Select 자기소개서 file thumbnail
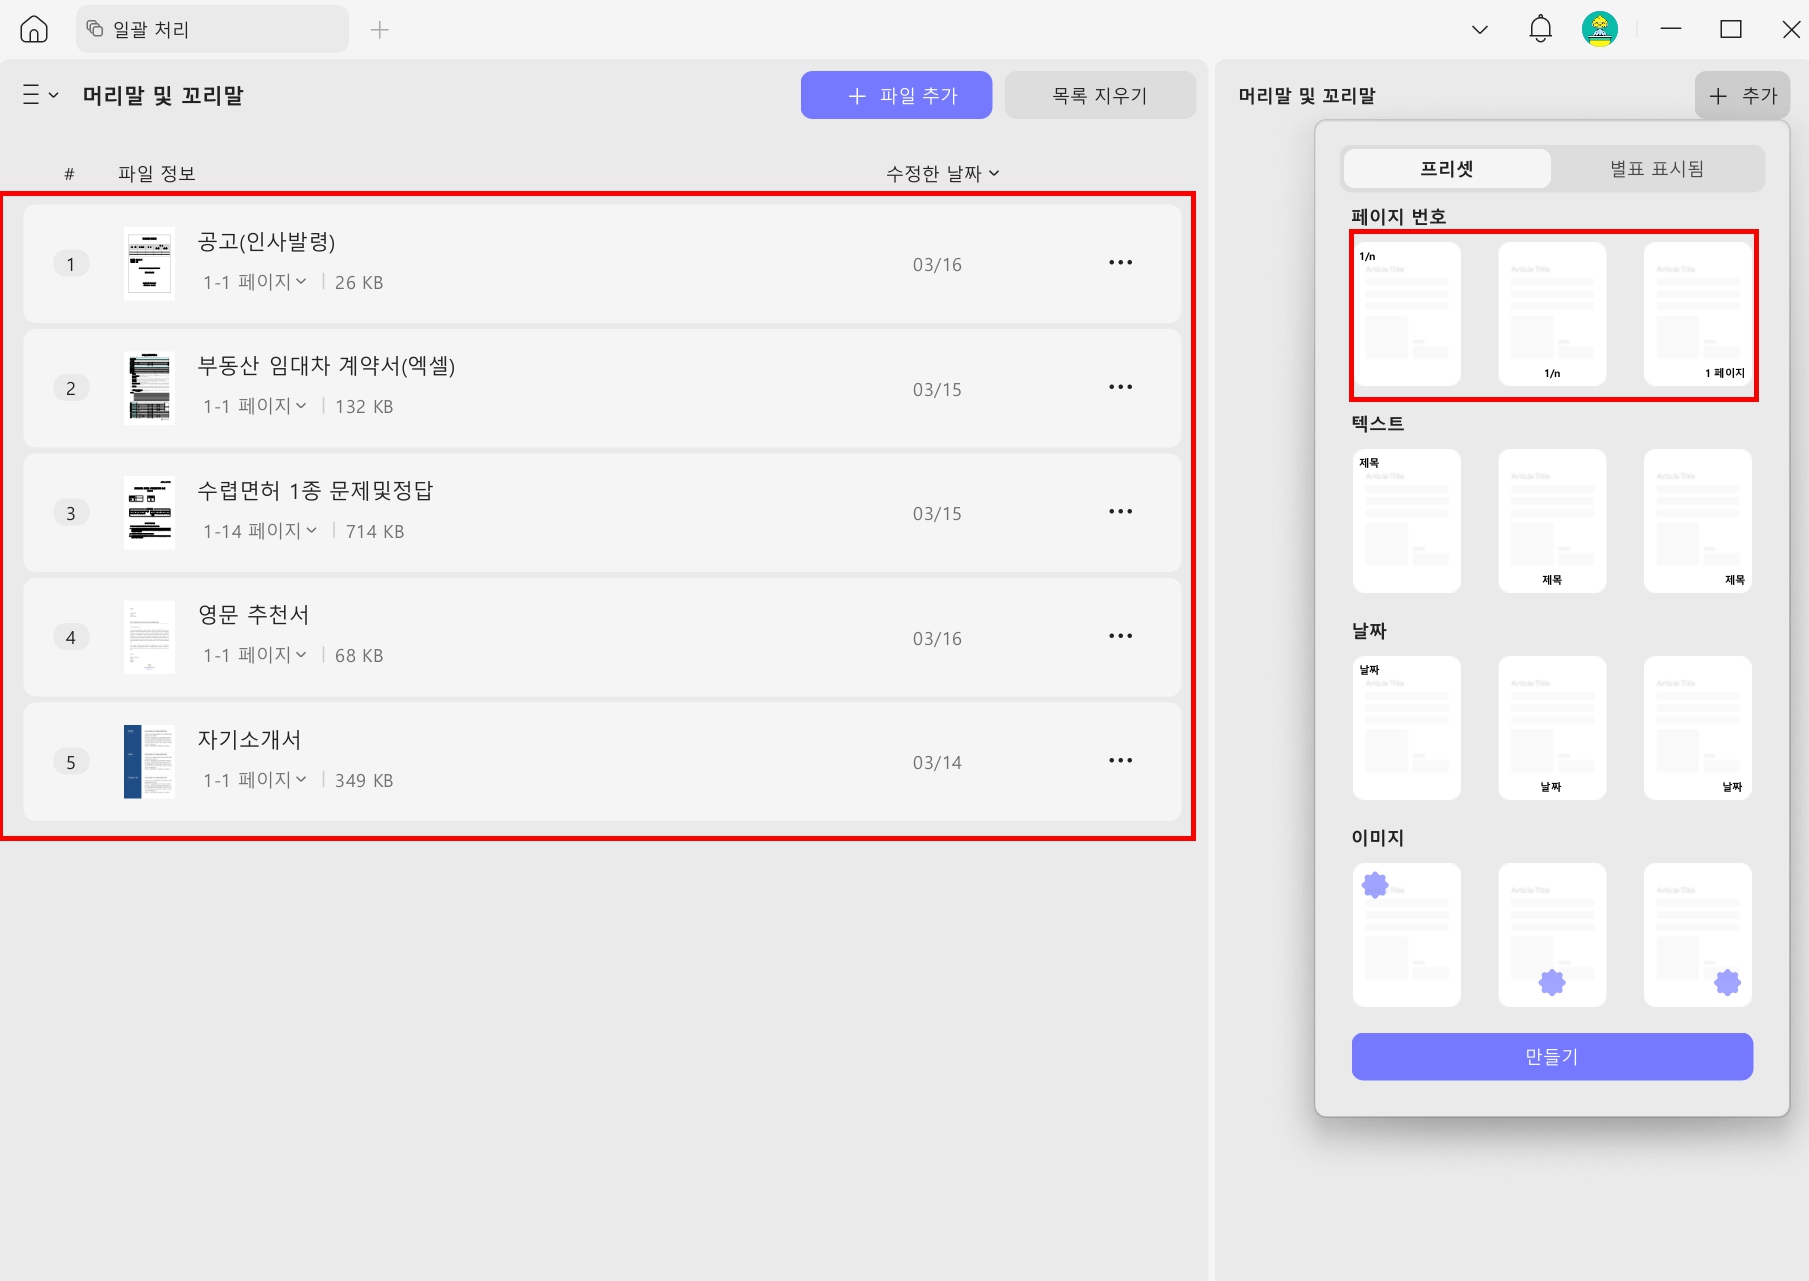1809x1281 pixels. click(149, 761)
